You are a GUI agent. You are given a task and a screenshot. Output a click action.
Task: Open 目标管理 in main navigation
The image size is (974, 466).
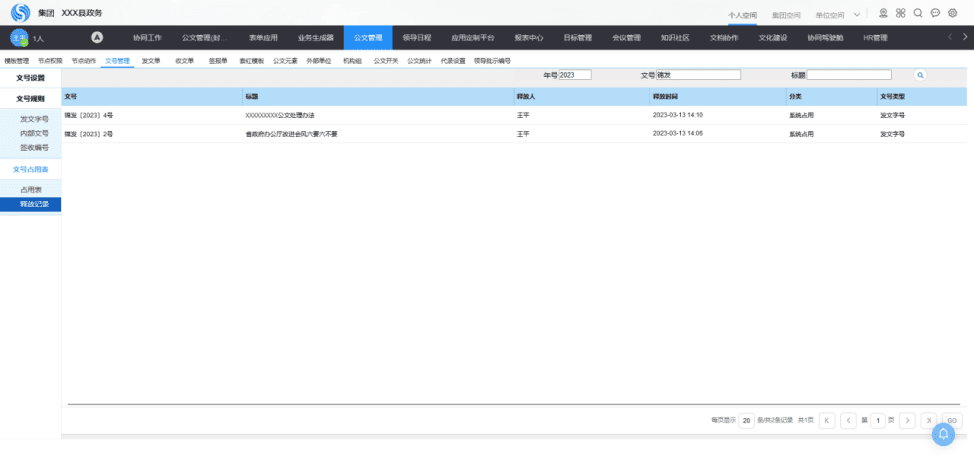pos(578,38)
